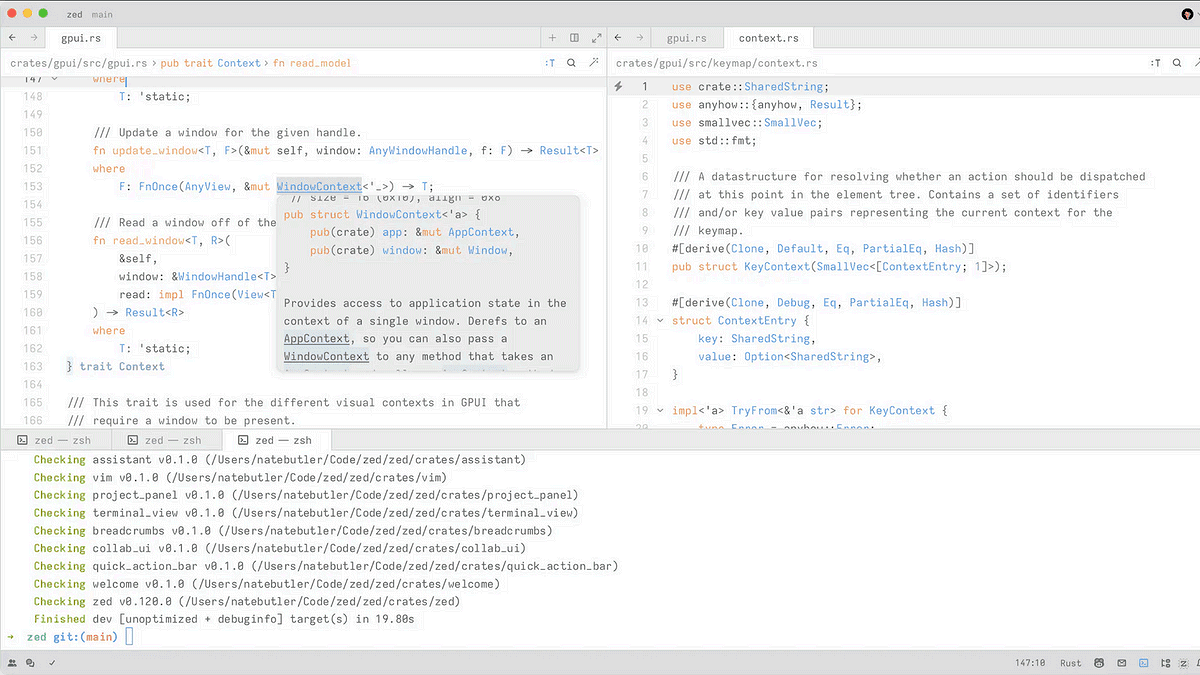The height and width of the screenshot is (675, 1200).
Task: Select the active zed — zsh terminal tab
Action: click(x=277, y=440)
